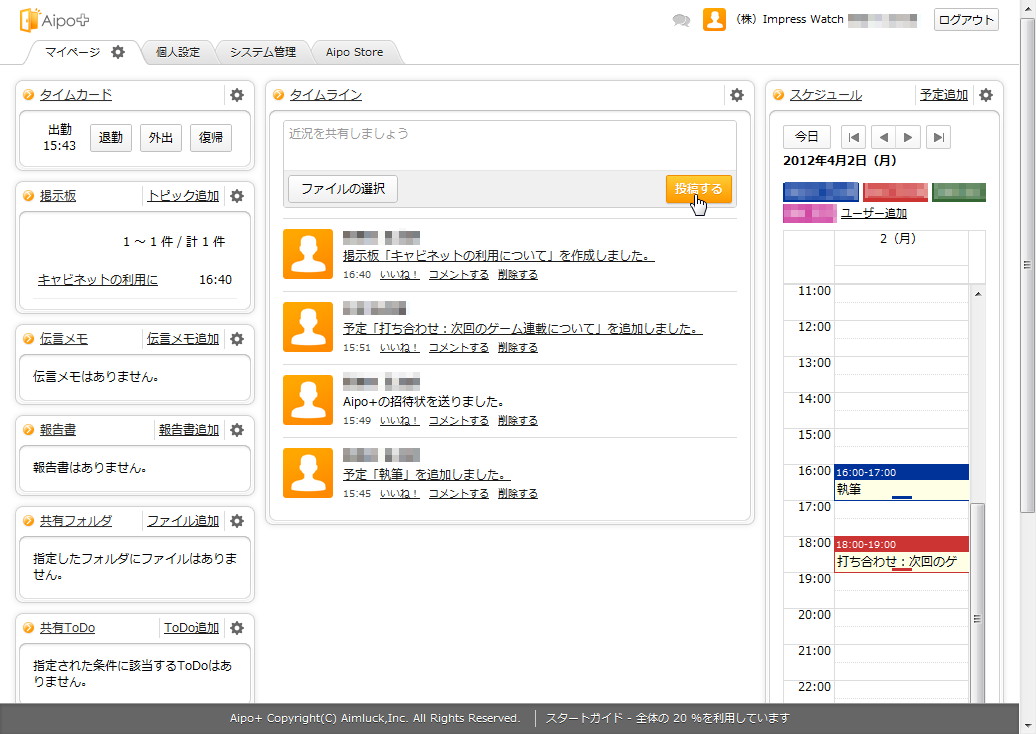
Task: Open the chat bubble icon in the header
Action: pyautogui.click(x=681, y=19)
